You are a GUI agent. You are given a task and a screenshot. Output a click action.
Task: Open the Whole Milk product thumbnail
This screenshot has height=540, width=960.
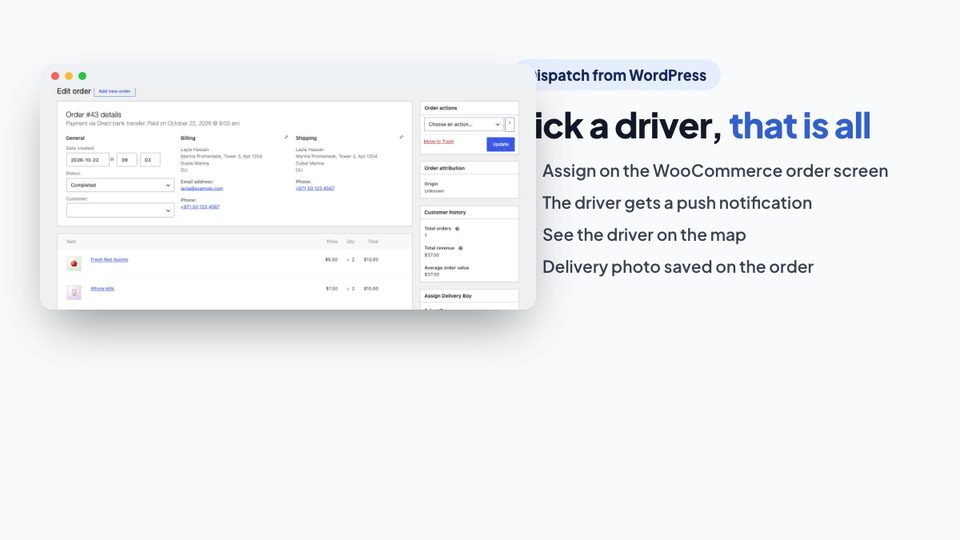pyautogui.click(x=74, y=292)
